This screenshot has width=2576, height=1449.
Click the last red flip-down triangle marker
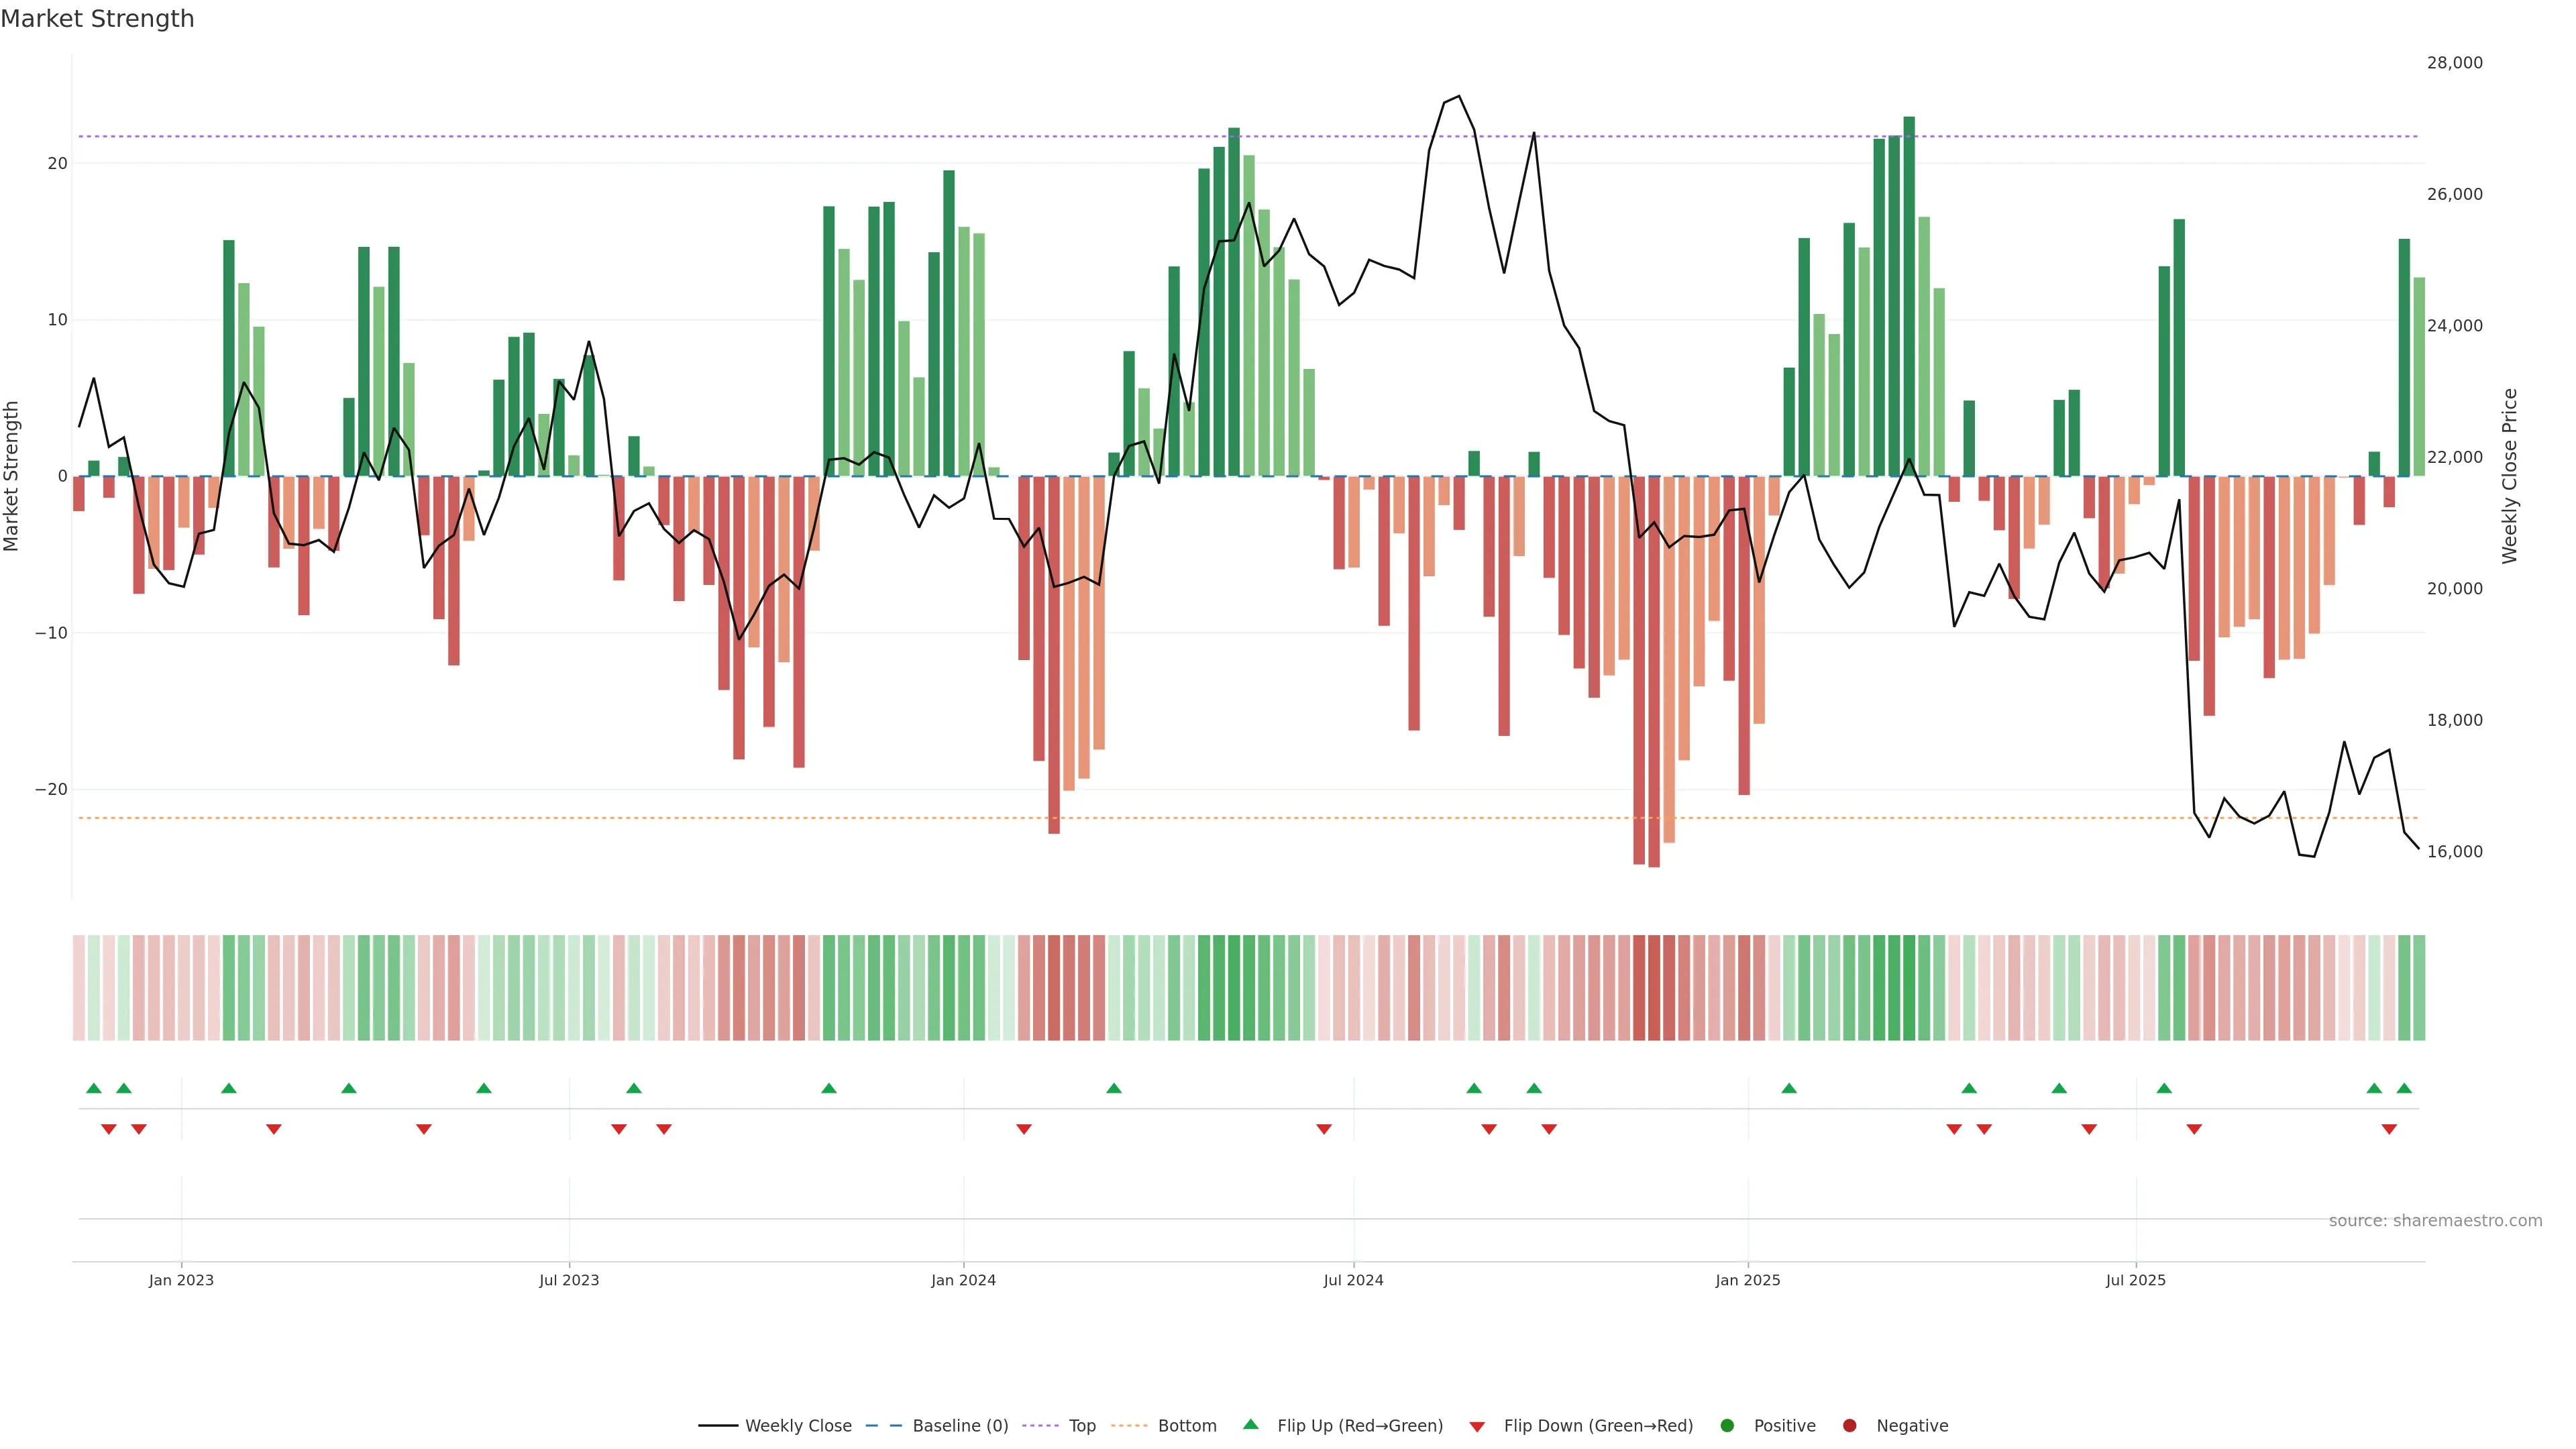[2389, 1129]
